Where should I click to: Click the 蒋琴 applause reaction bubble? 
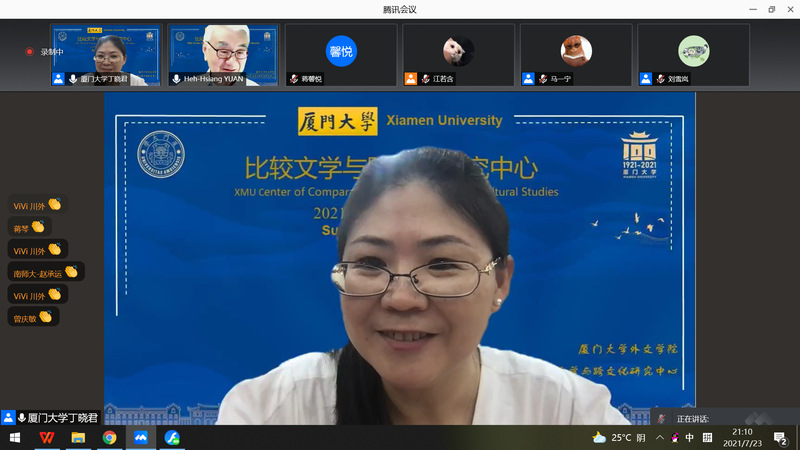[x=29, y=227]
